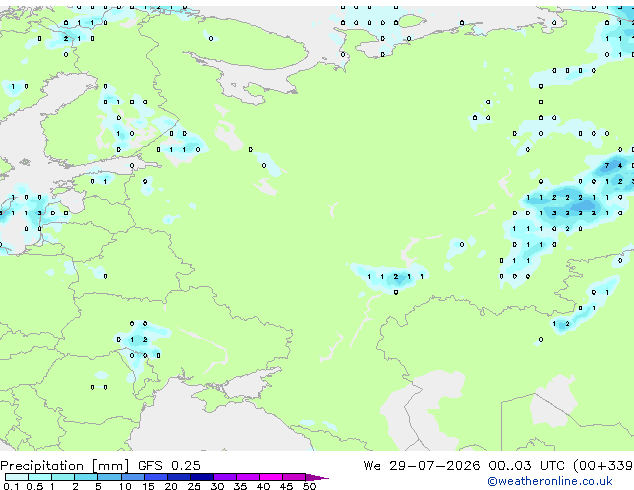Click the '10' legend scale label
The image size is (634, 490).
click(125, 486)
